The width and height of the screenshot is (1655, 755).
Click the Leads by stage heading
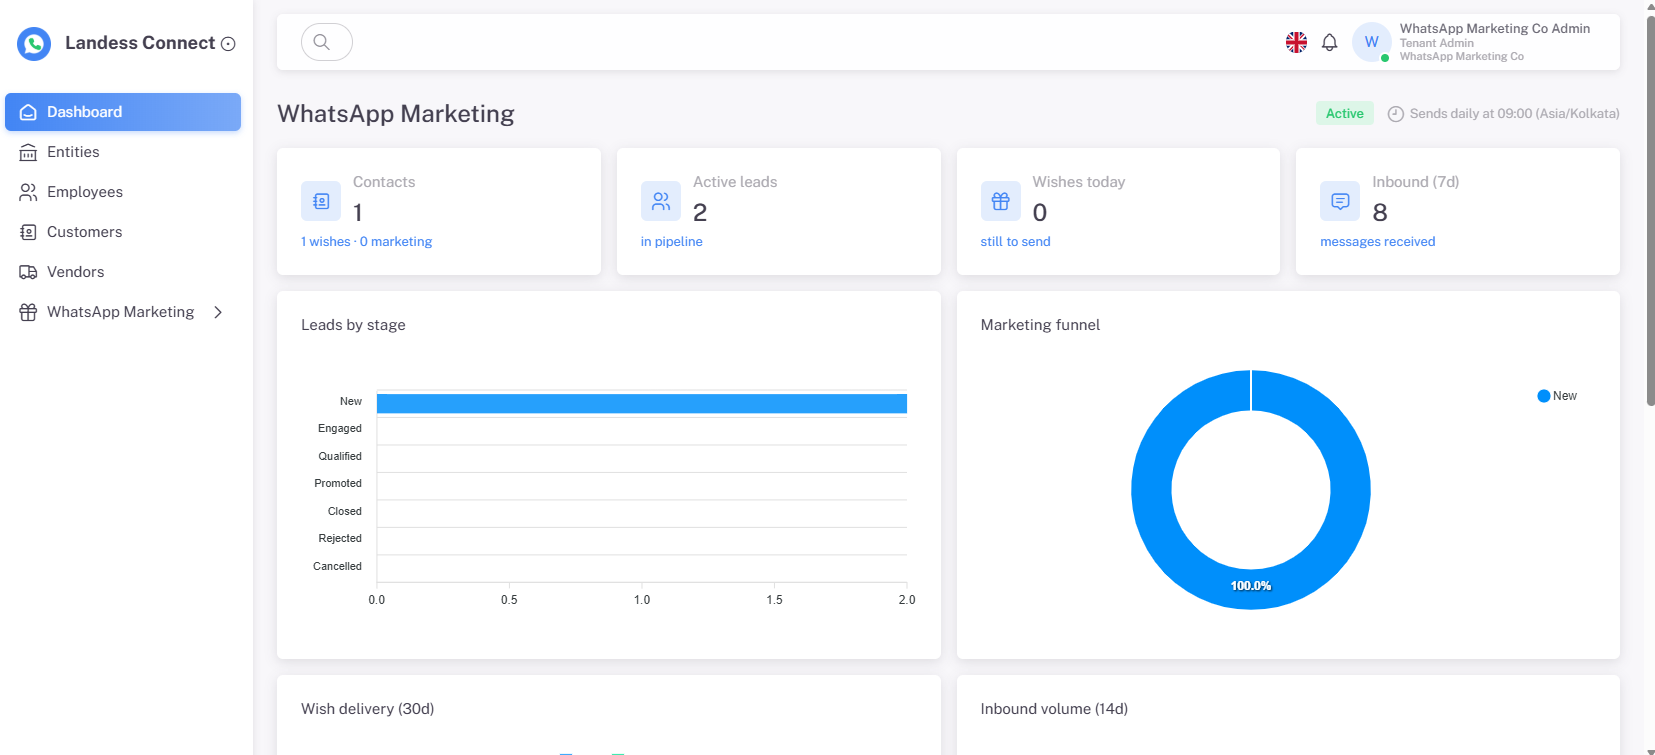(353, 325)
